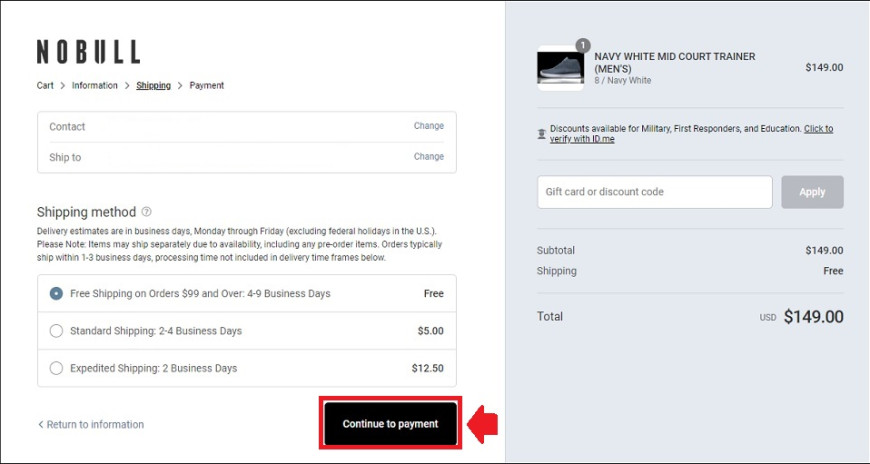870x464 pixels.
Task: Change the Ship to address
Action: pos(429,157)
